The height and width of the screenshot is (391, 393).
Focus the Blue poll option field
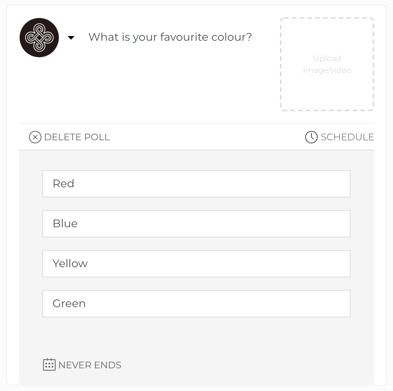pyautogui.click(x=196, y=224)
